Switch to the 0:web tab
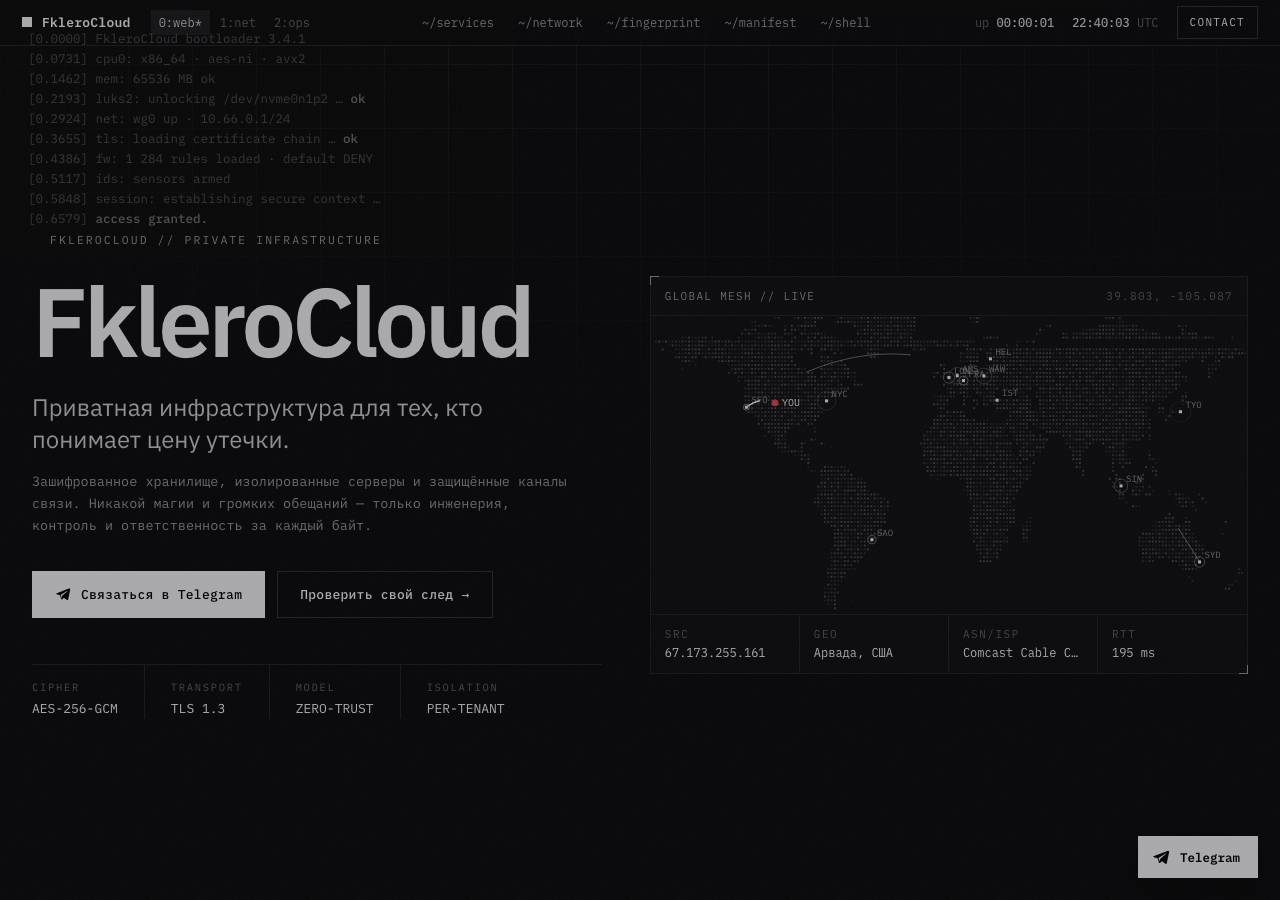Screen dimensions: 1280x900 pos(180,23)
